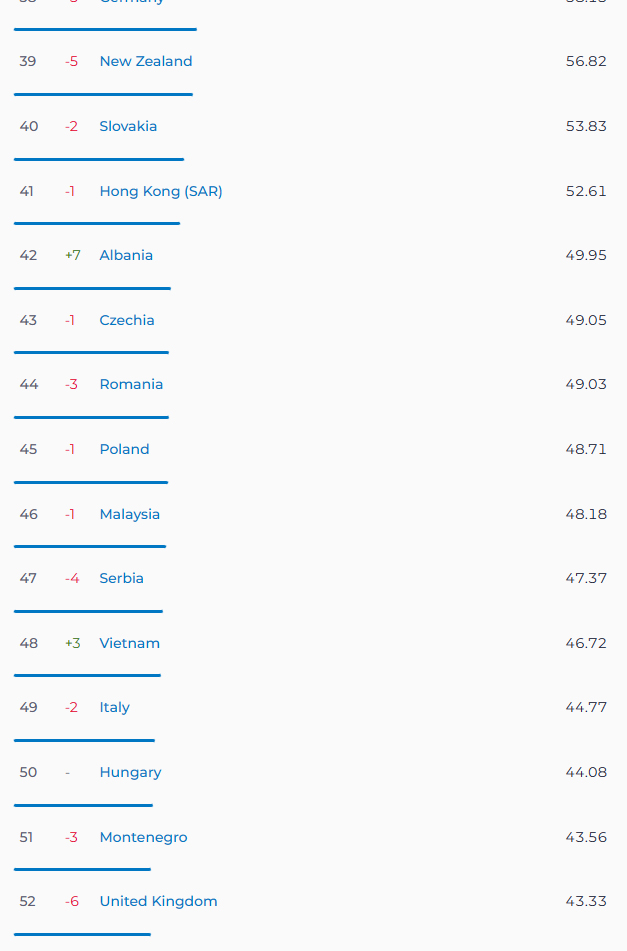Click the rank number 50 beside Hungary
The height and width of the screenshot is (951, 627).
point(28,773)
